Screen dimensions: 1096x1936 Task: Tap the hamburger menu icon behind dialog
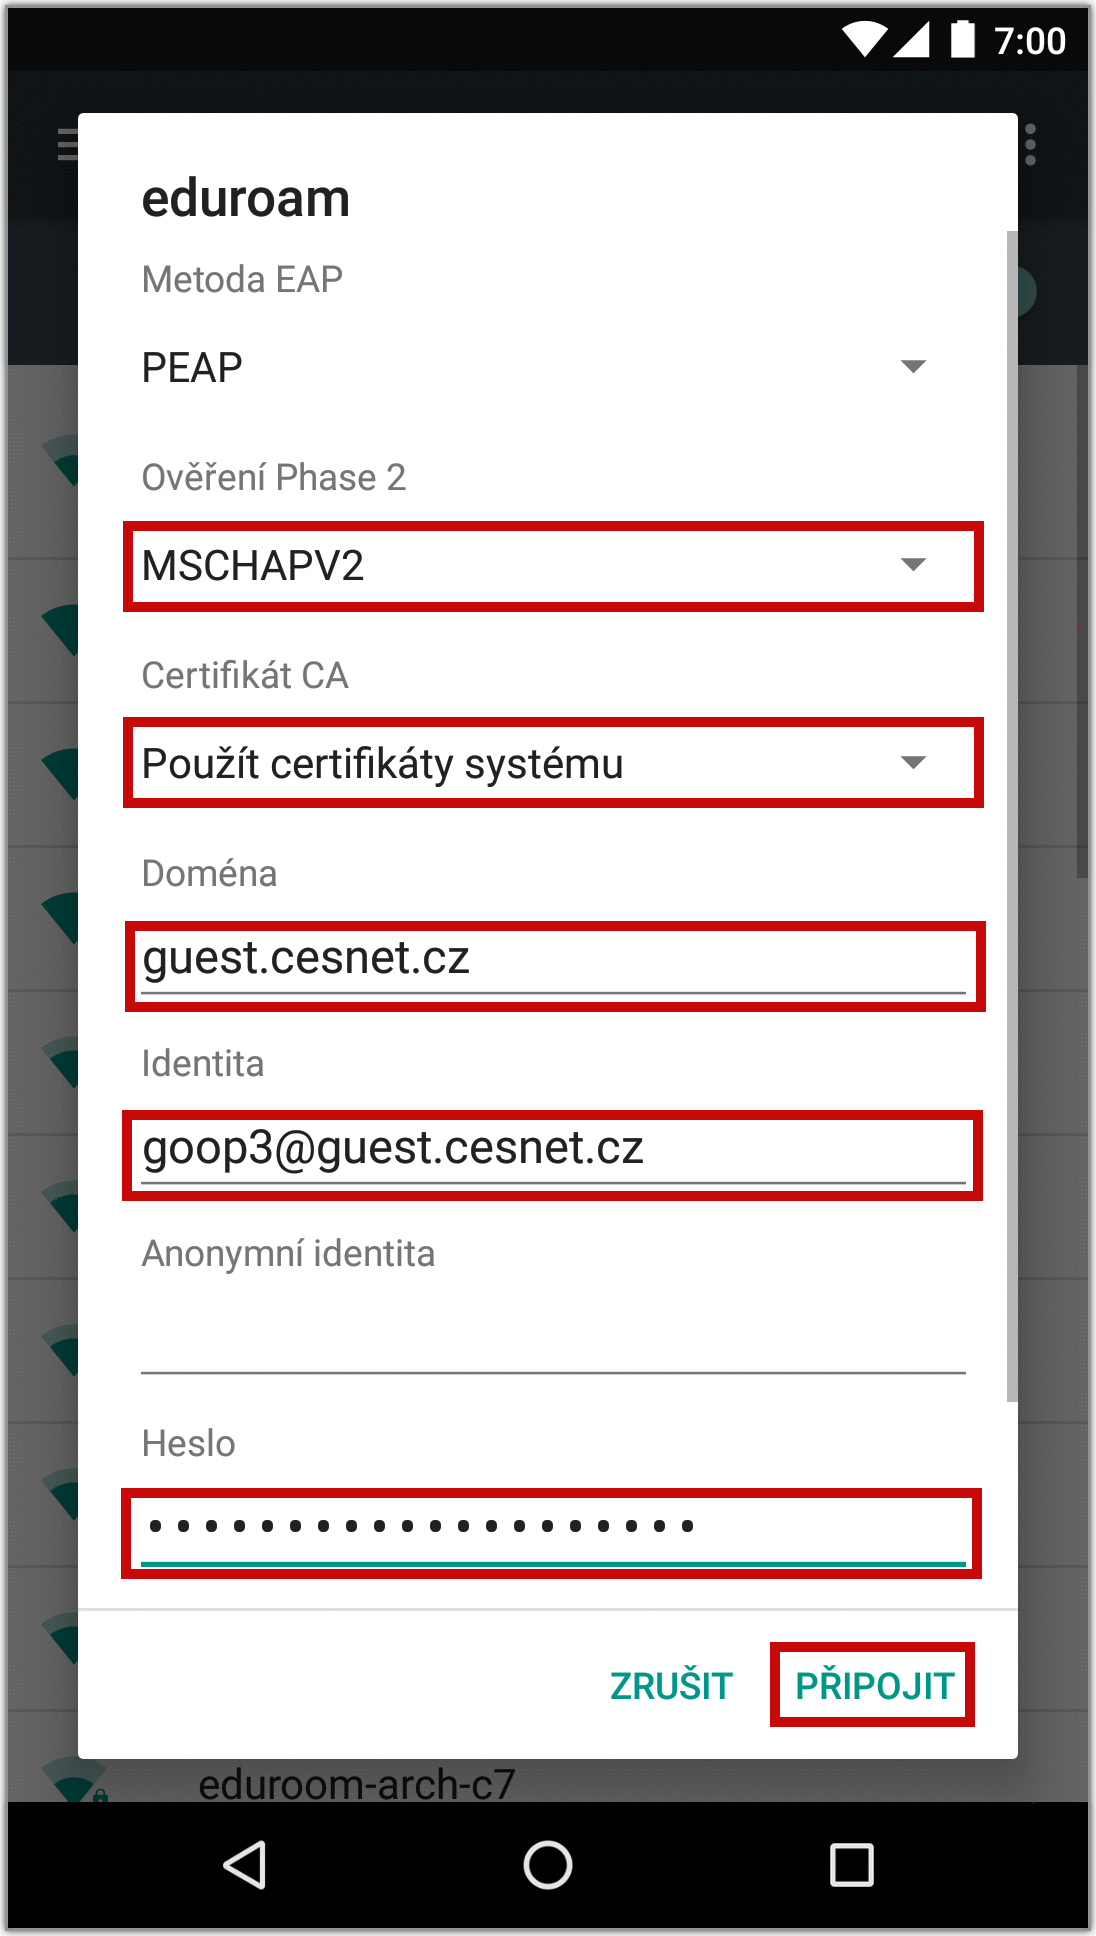coord(67,144)
